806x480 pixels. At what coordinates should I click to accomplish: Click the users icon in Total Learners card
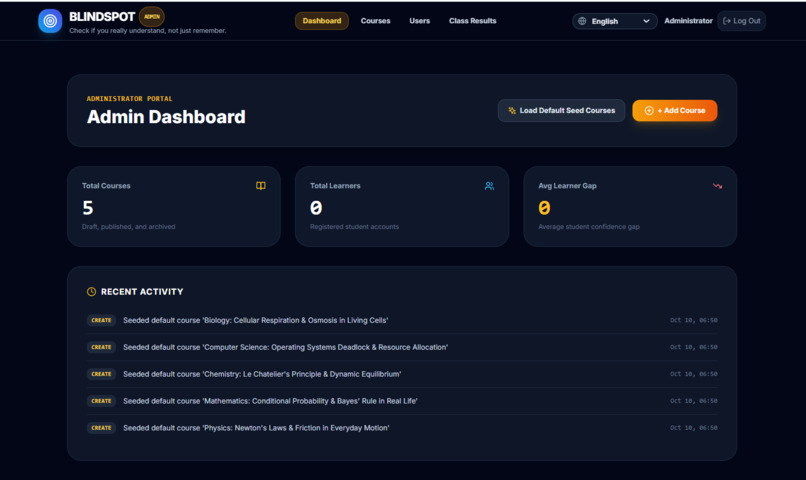(x=489, y=186)
